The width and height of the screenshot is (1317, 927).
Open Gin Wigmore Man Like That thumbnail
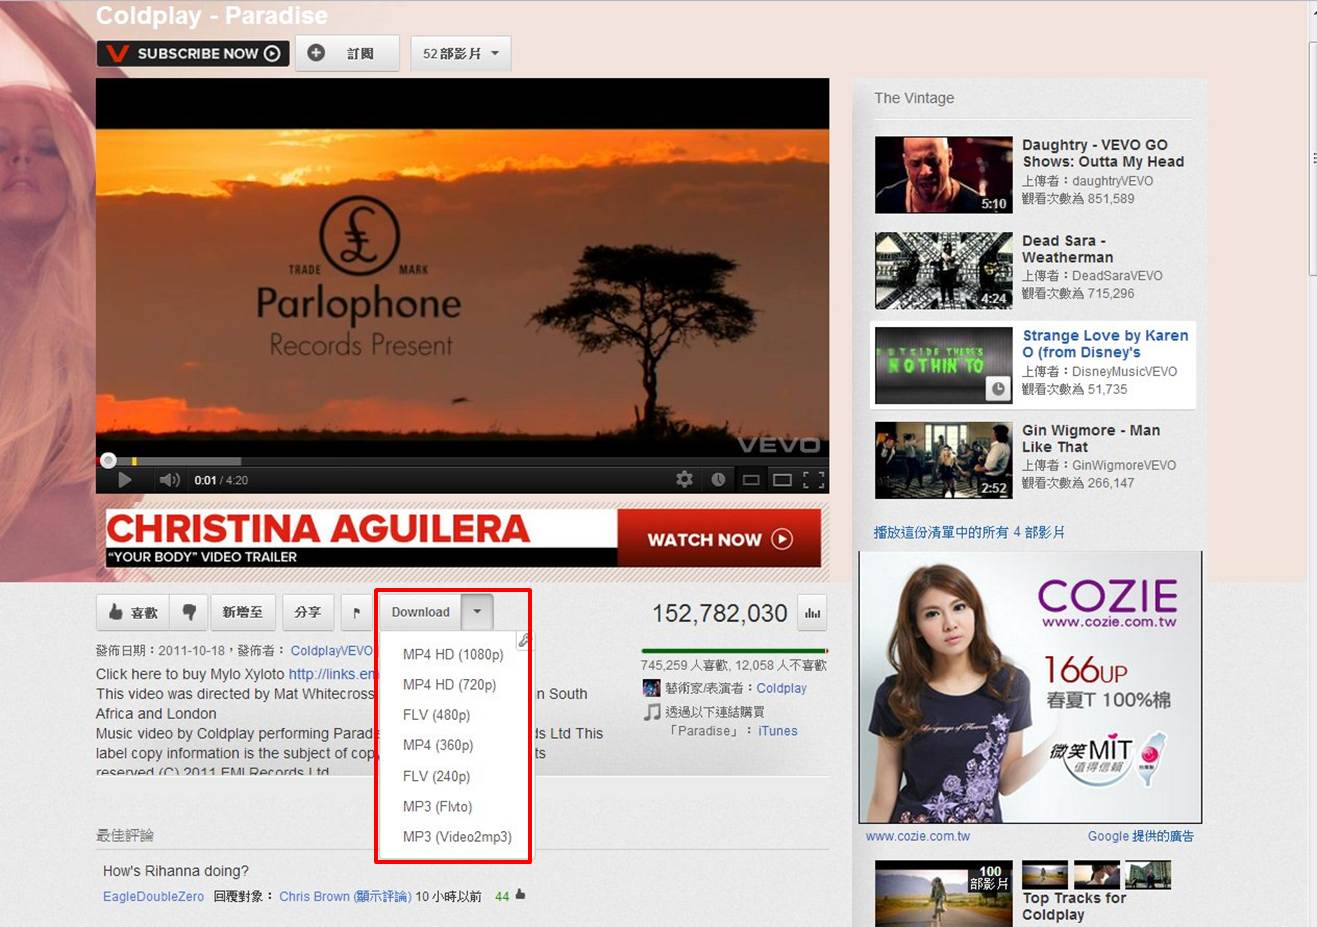[x=943, y=460]
